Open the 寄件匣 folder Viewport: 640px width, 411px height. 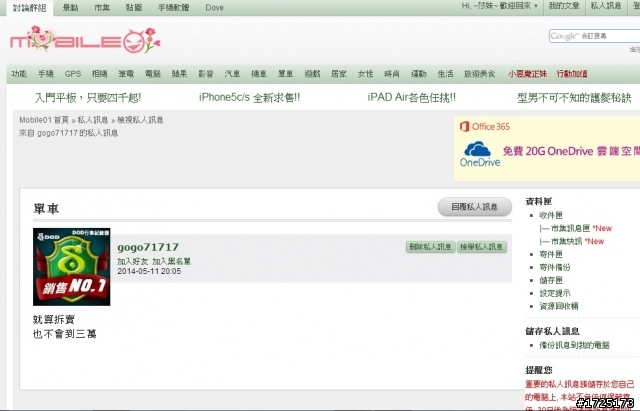tap(551, 254)
